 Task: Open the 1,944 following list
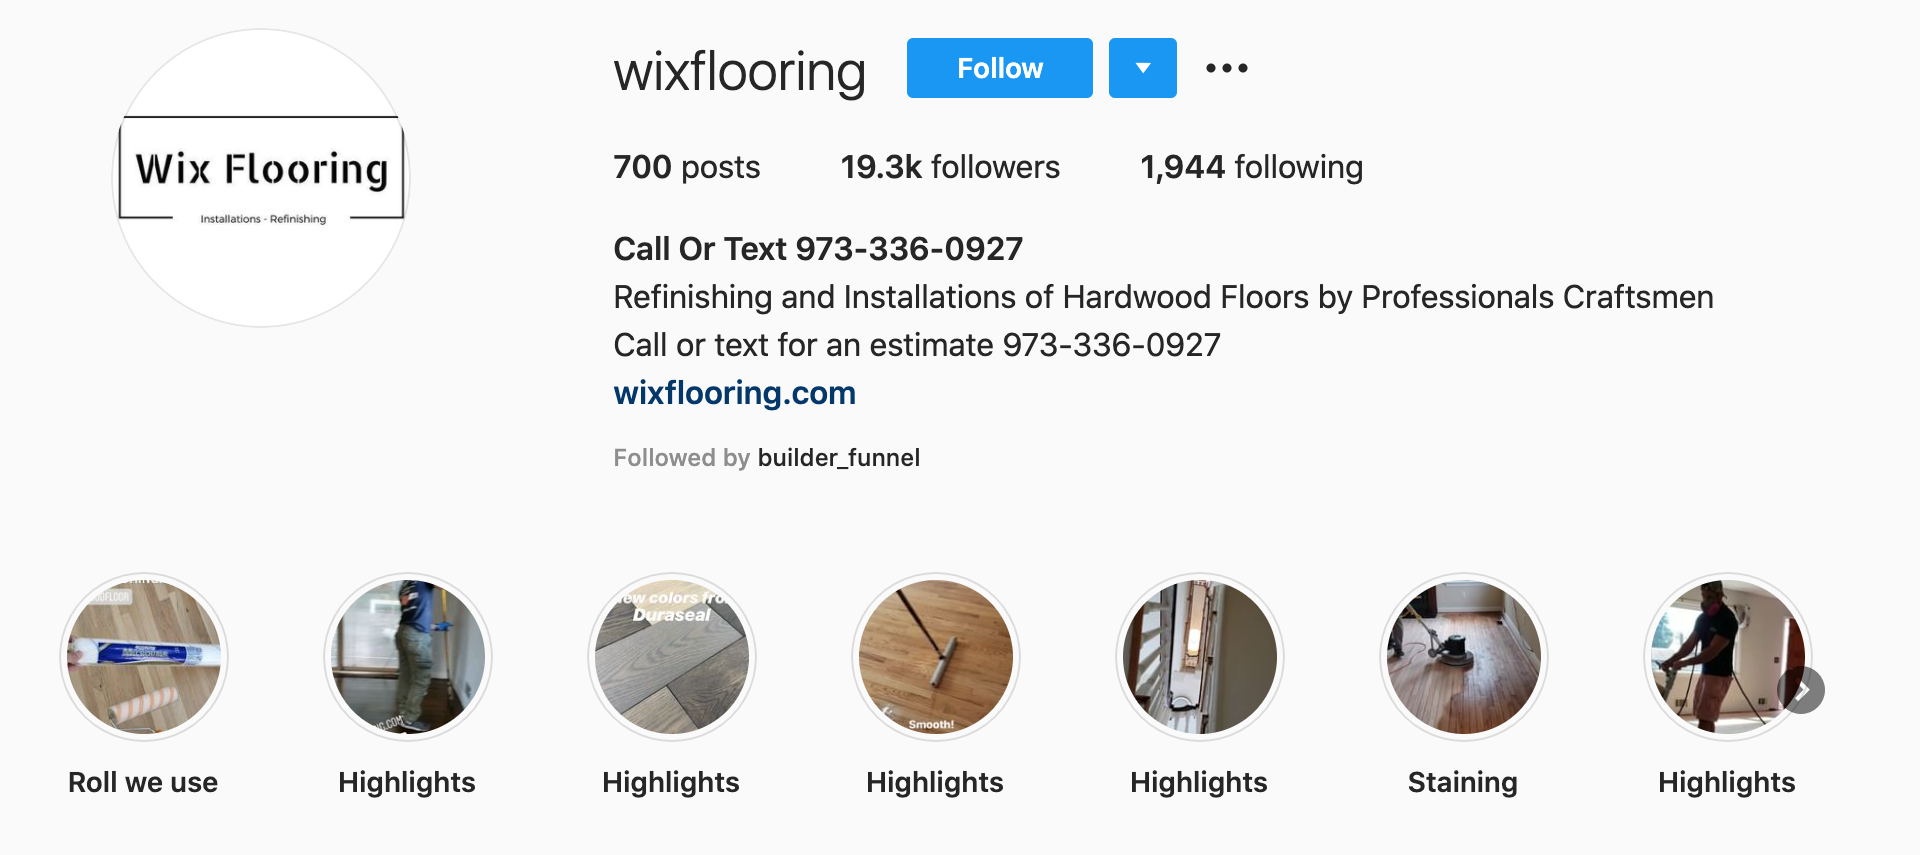1251,167
